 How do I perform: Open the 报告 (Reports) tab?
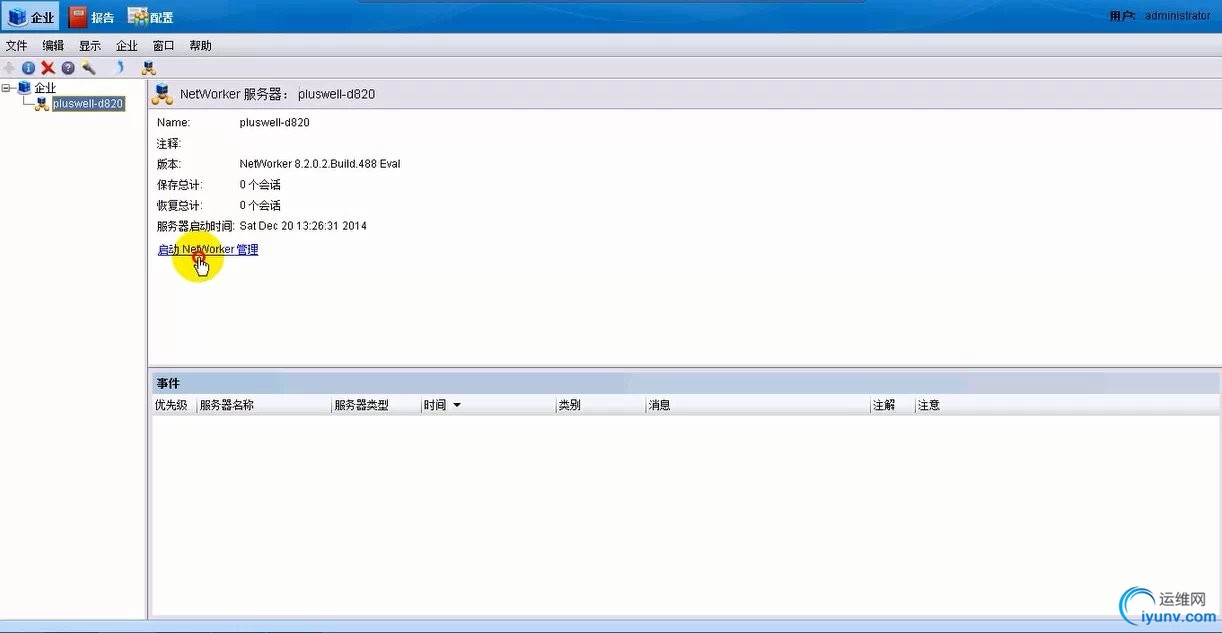click(x=92, y=17)
